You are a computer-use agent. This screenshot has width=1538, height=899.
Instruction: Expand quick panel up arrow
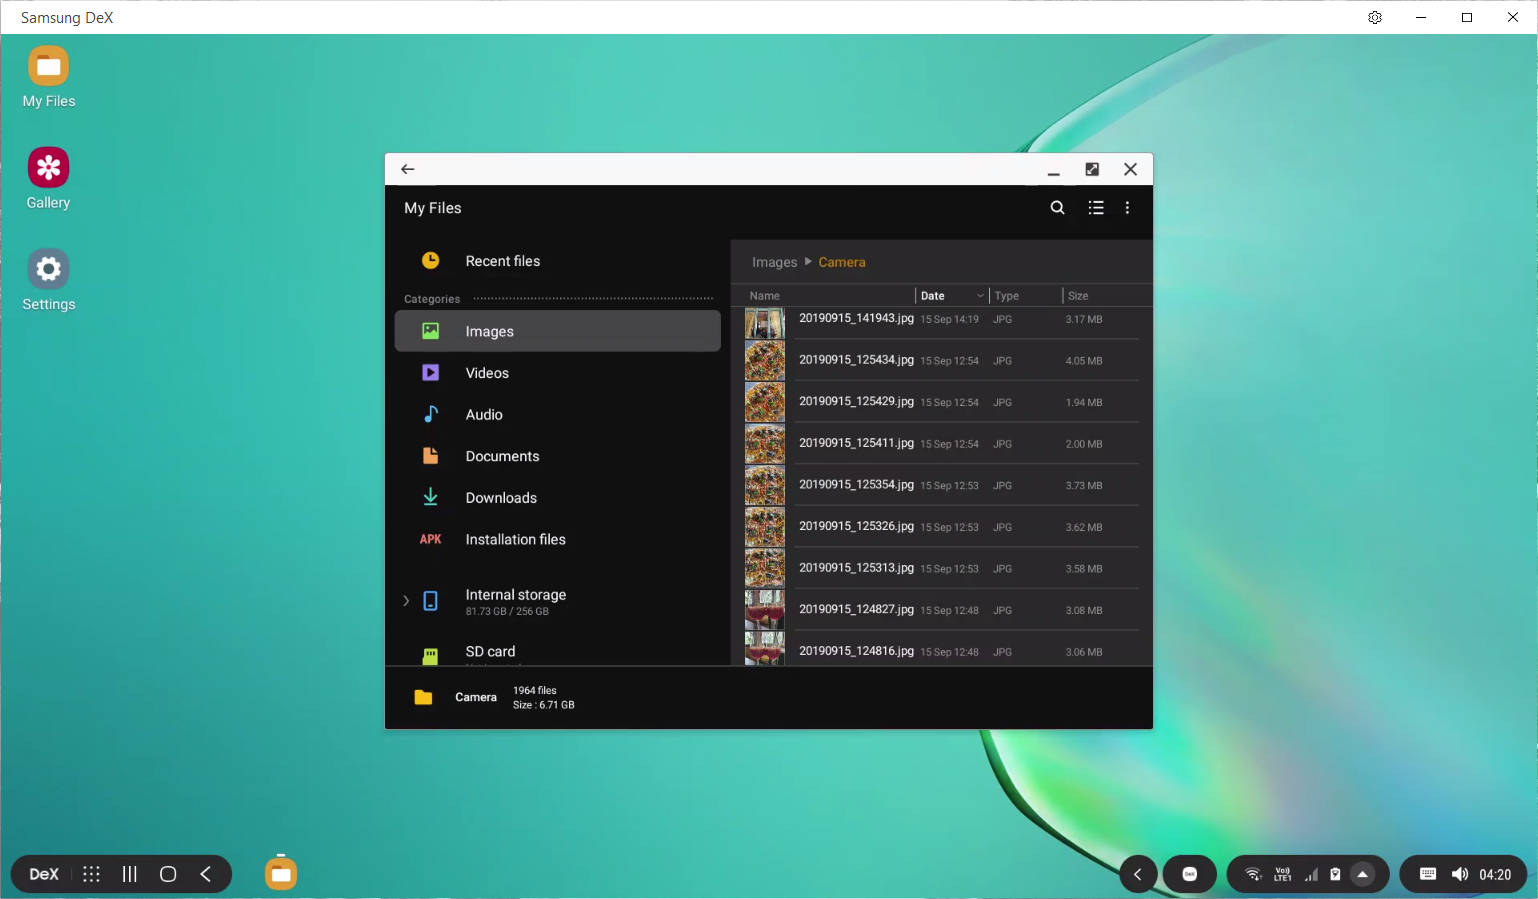(1363, 874)
